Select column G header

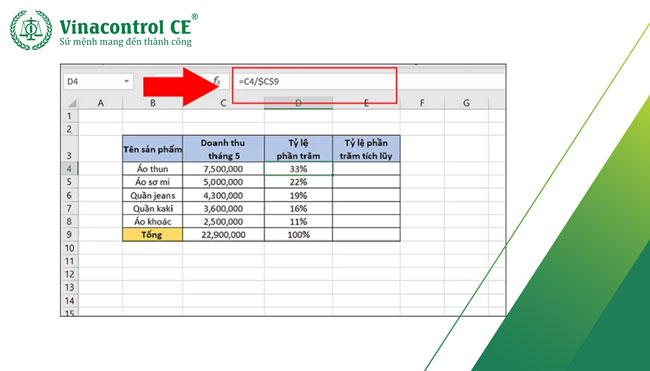click(466, 103)
